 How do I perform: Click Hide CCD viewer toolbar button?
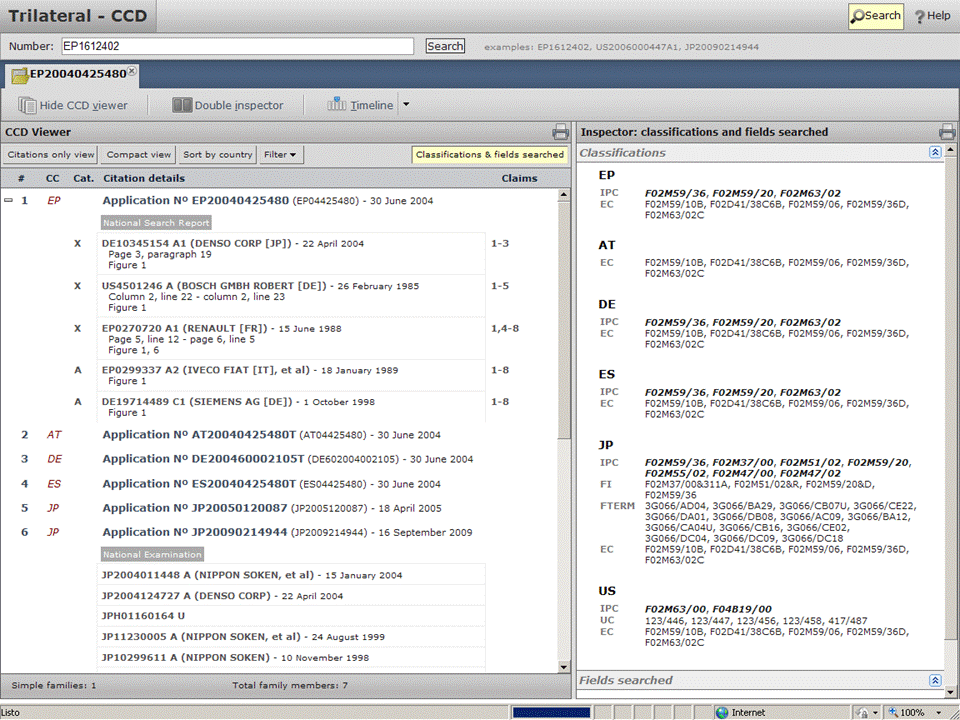[73, 105]
